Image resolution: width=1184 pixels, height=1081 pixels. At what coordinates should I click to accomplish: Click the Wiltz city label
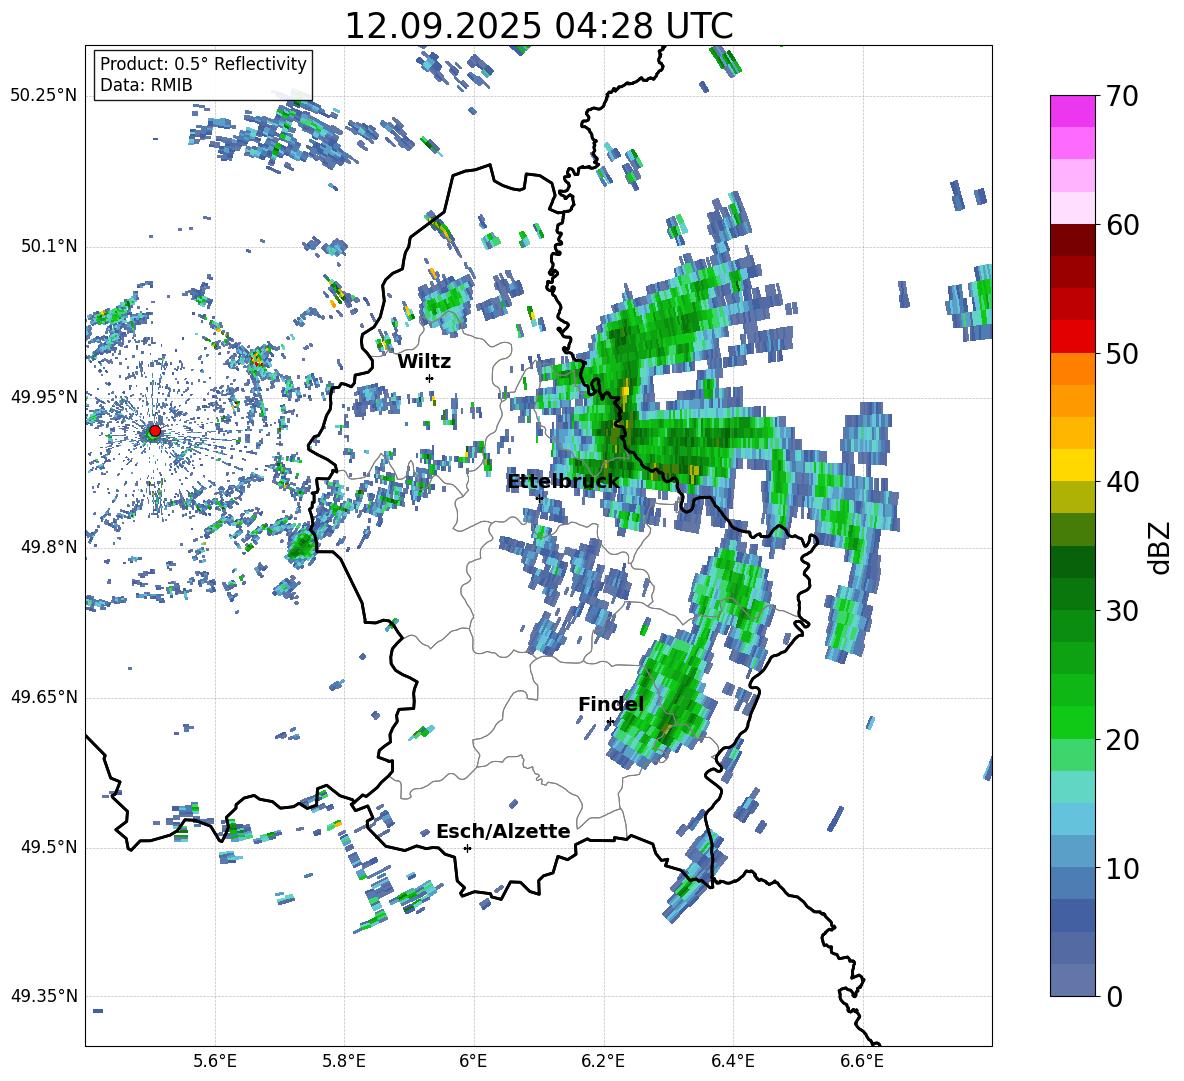click(424, 362)
